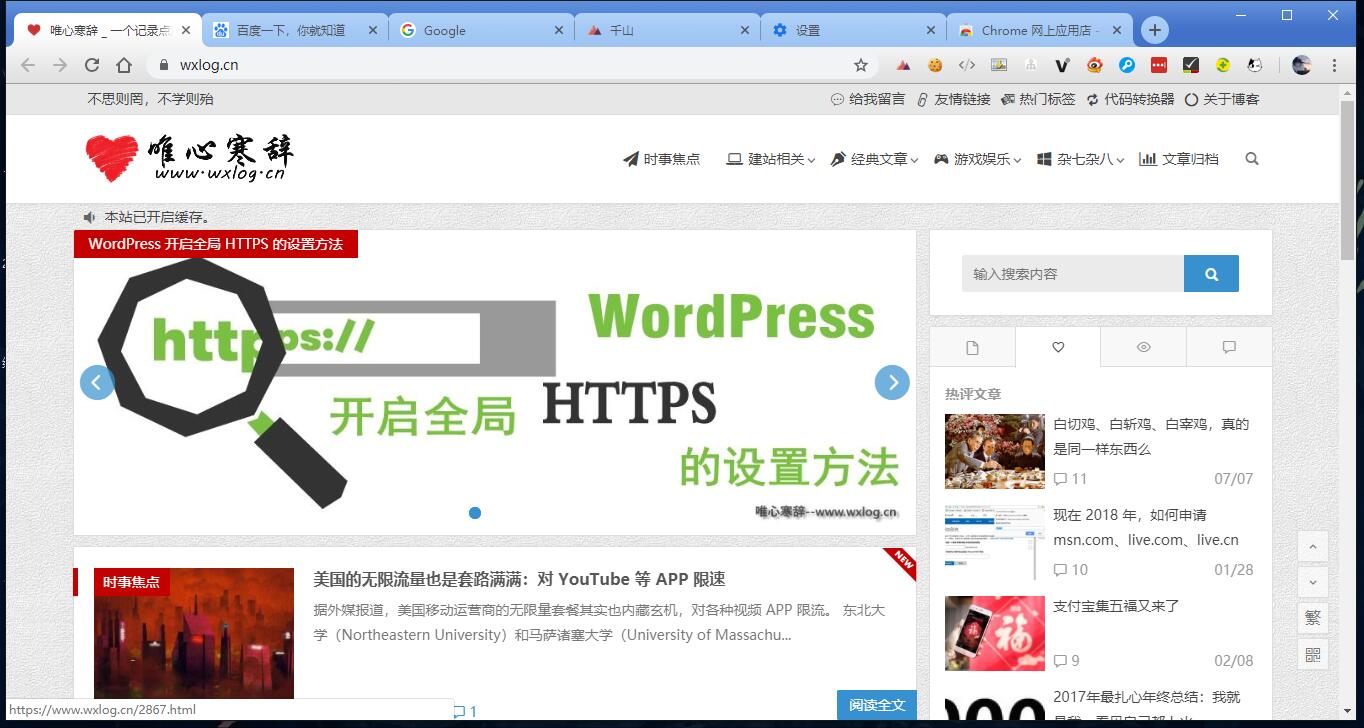Show previous slide in the banner carousel
This screenshot has height=728, width=1364.
tap(97, 382)
